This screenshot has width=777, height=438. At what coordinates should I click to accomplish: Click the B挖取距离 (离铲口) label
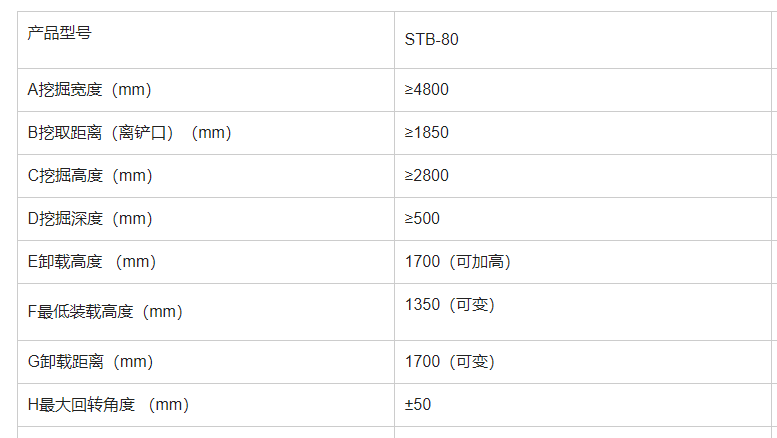129,133
